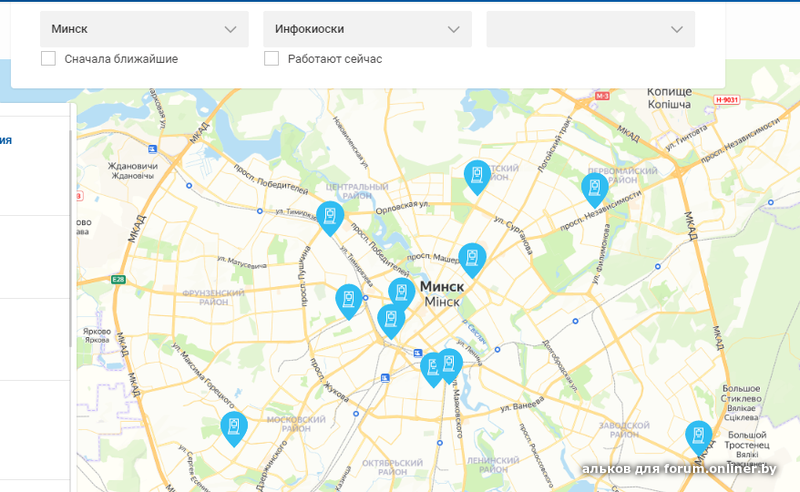Image resolution: width=800 pixels, height=492 pixels.
Task: Open the Минск city dropdown
Action: [x=144, y=29]
